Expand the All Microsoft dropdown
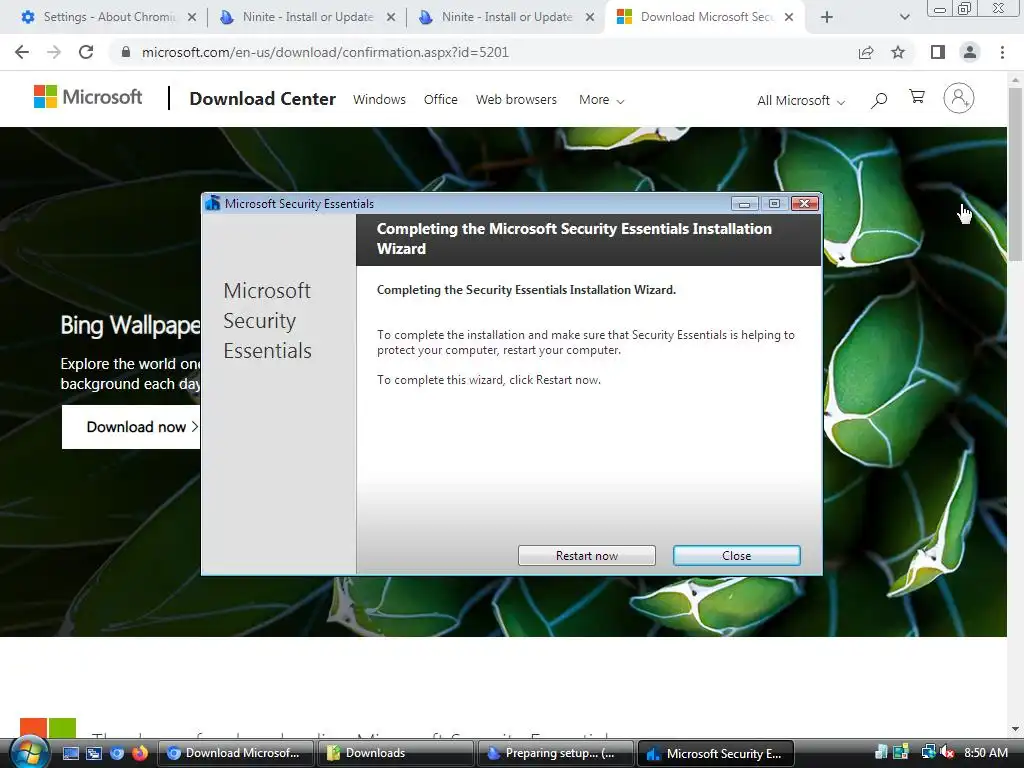The height and width of the screenshot is (768, 1024). click(x=801, y=101)
